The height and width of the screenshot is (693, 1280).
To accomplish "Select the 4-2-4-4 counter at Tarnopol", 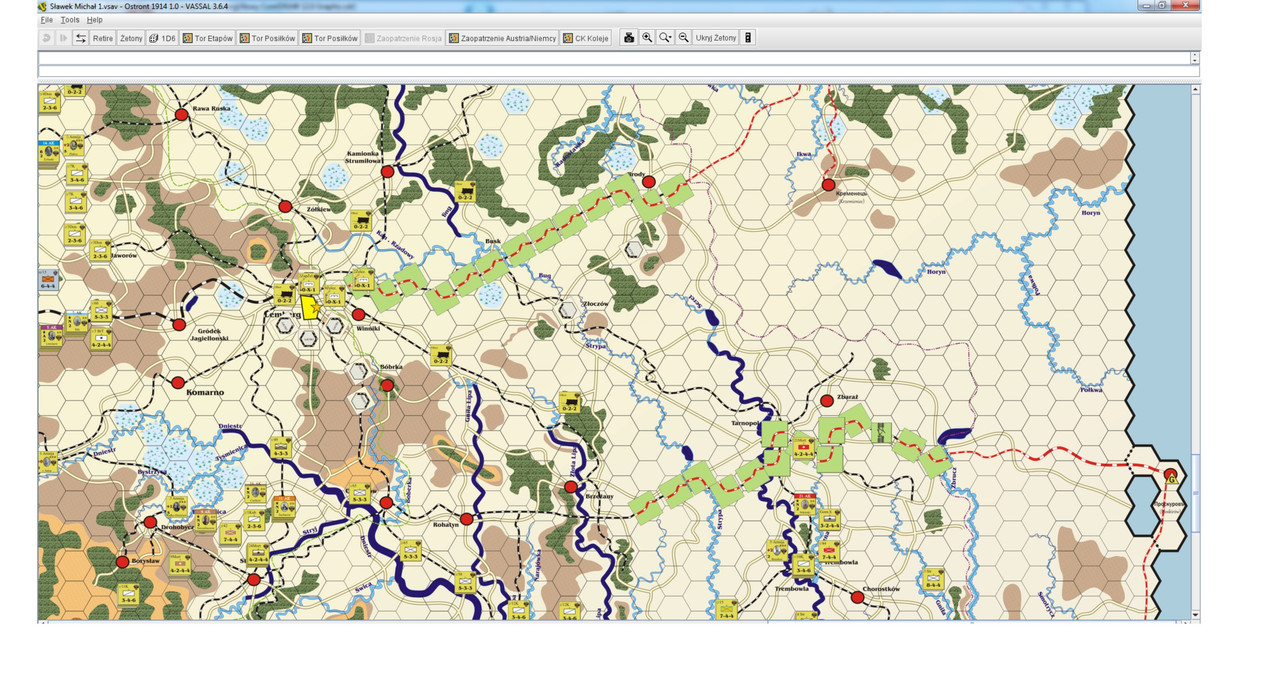I will 802,449.
